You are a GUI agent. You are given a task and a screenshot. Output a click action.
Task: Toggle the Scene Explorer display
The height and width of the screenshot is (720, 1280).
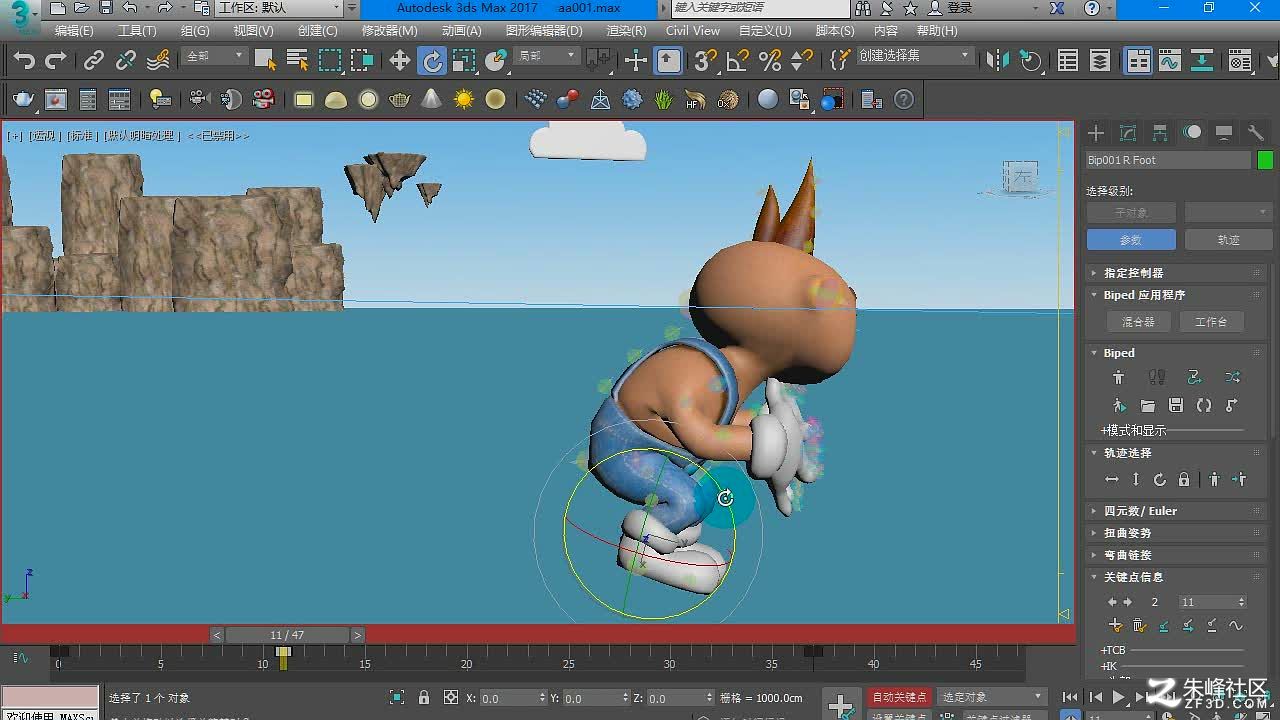[1068, 61]
